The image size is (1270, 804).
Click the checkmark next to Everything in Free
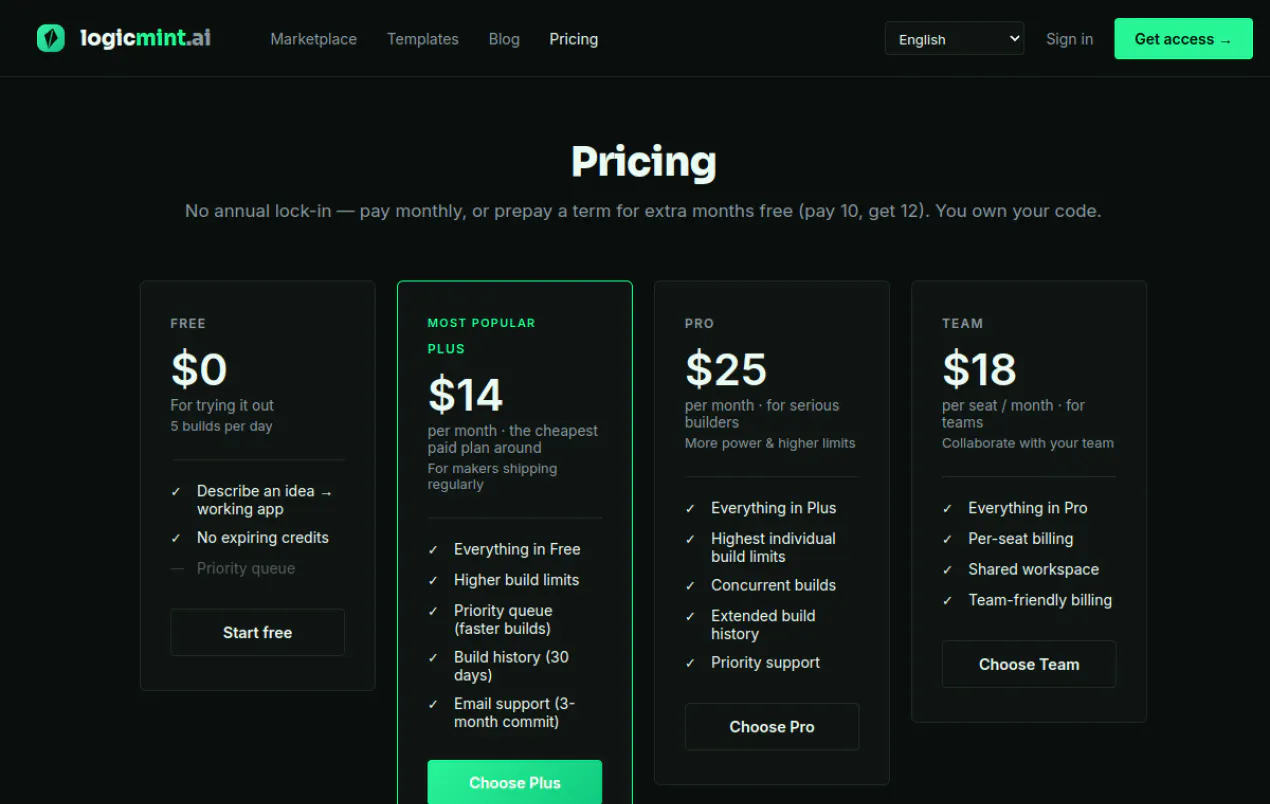[433, 550]
